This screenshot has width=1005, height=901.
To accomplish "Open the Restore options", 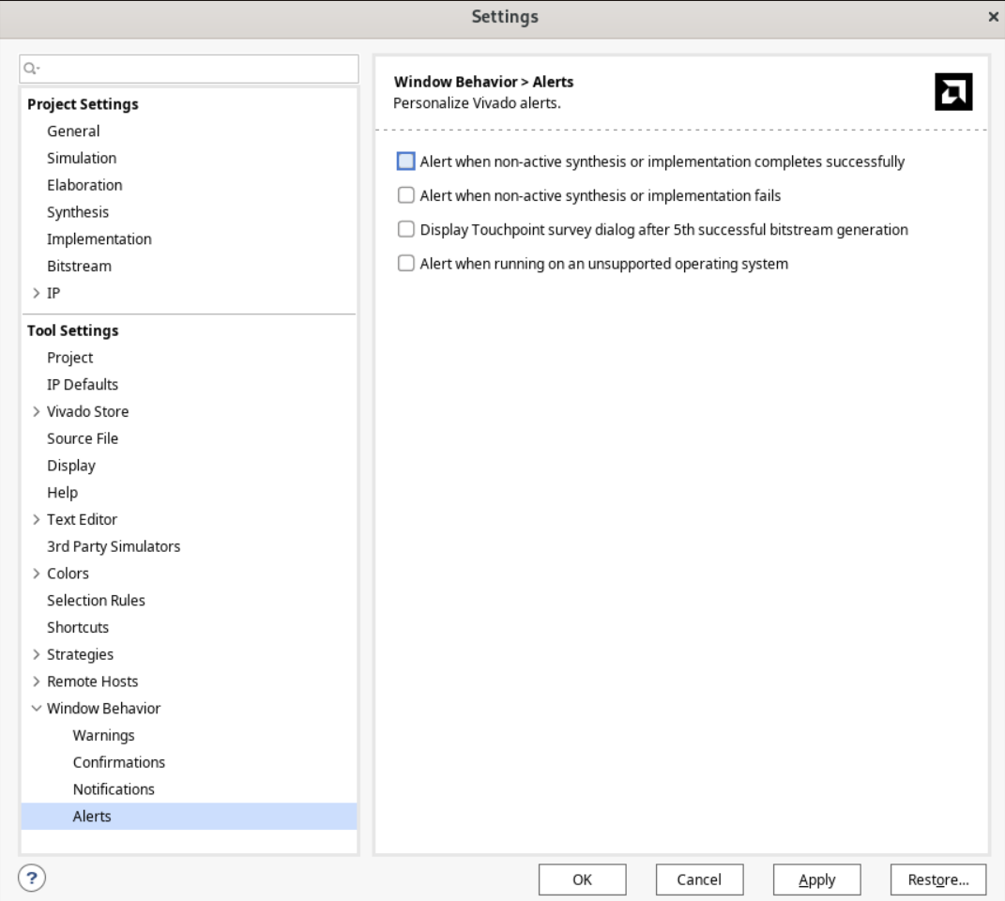I will (x=936, y=879).
